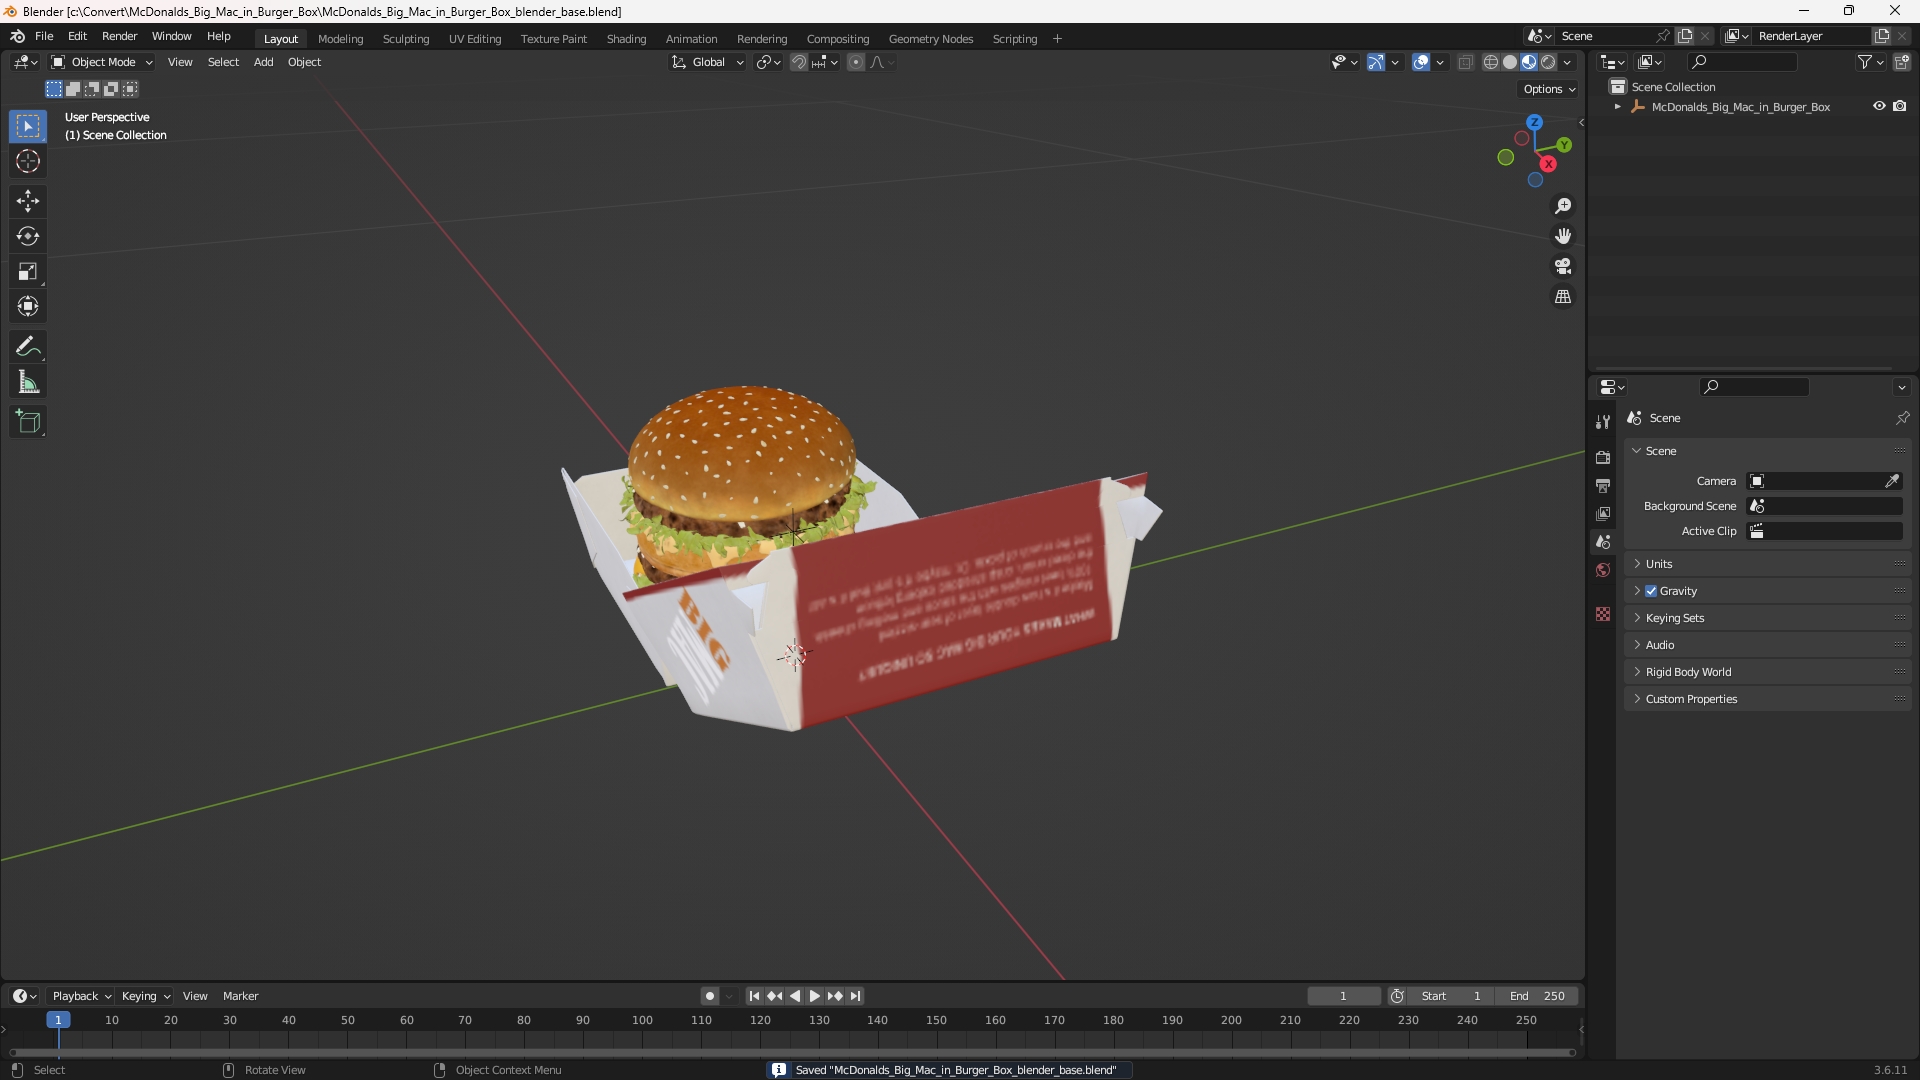Select the Measure tool
This screenshot has height=1080, width=1920.
(x=28, y=382)
